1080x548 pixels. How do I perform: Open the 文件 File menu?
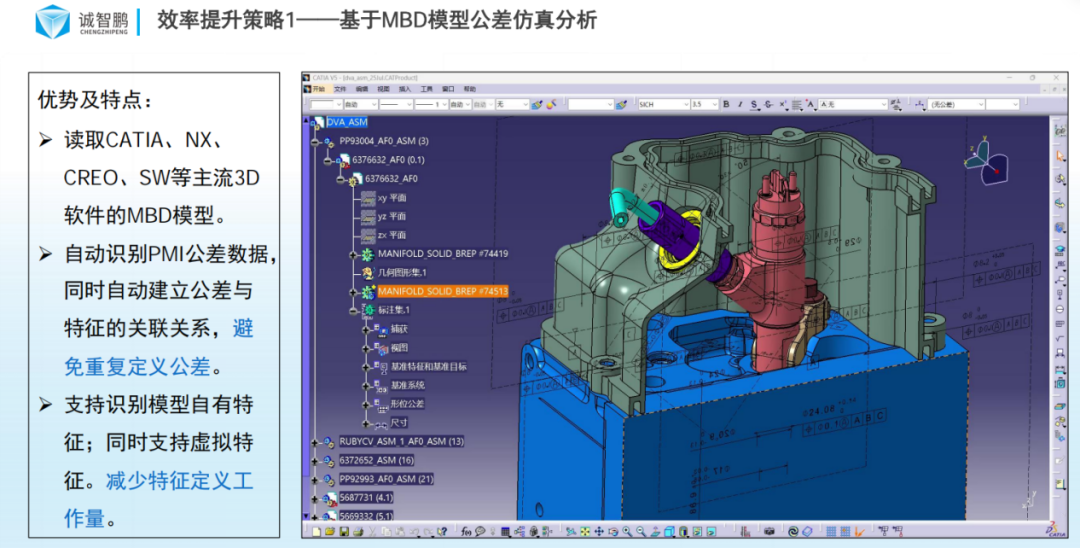tap(340, 89)
